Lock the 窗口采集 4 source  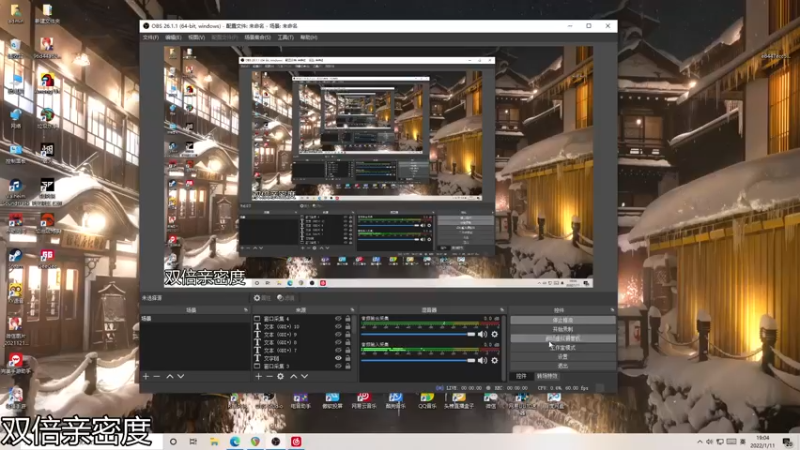pos(348,318)
